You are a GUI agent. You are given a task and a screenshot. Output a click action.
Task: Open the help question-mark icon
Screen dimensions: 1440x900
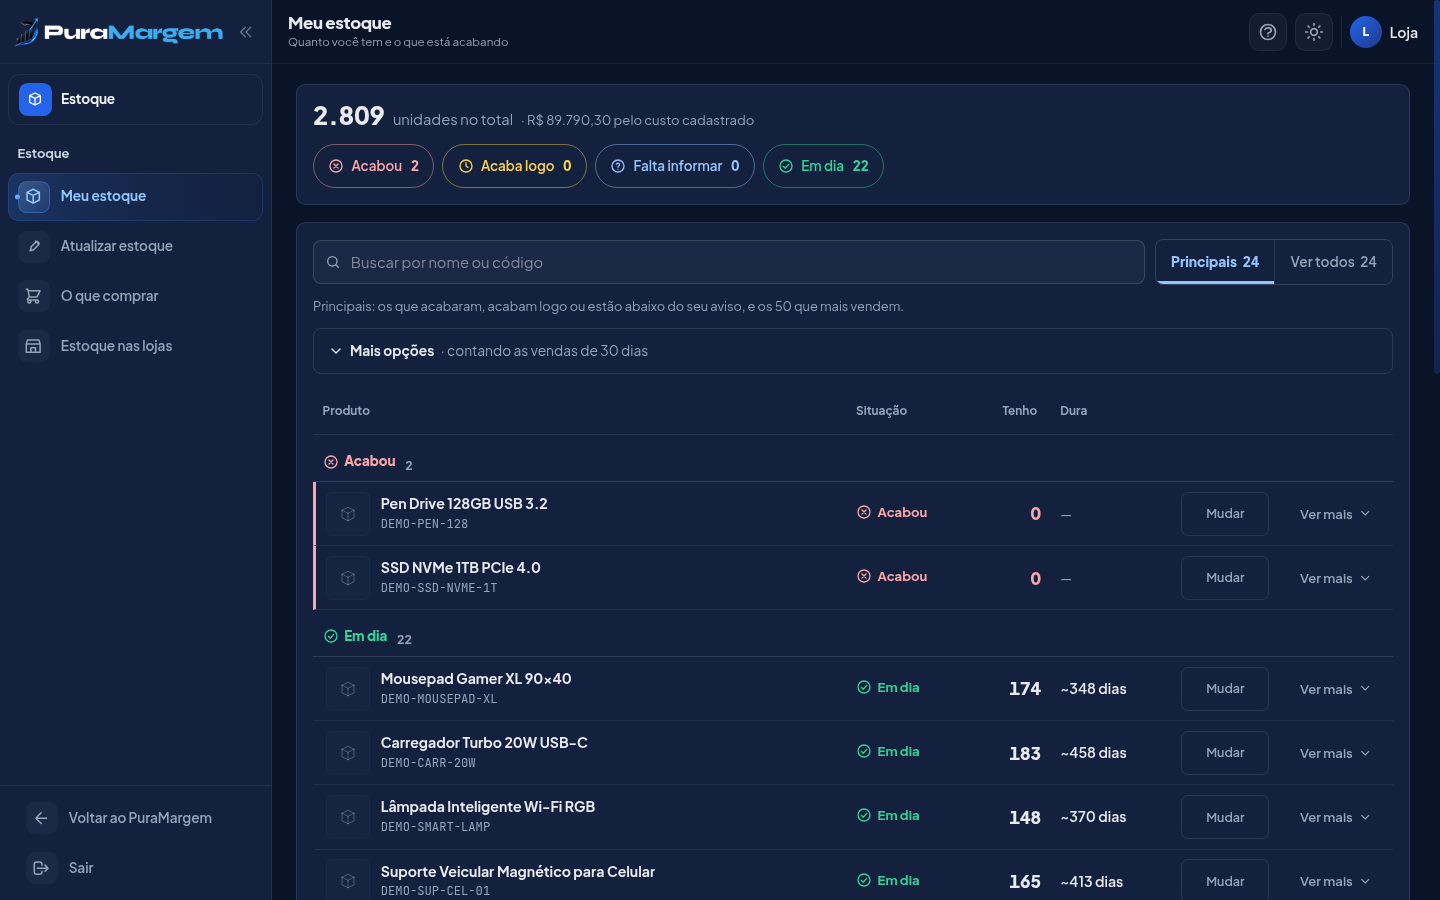tap(1268, 32)
